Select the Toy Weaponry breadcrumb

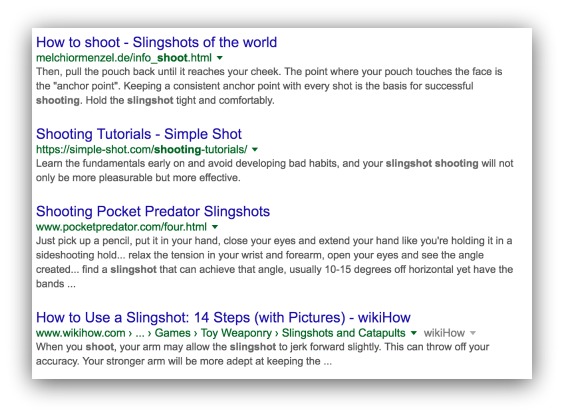click(236, 333)
